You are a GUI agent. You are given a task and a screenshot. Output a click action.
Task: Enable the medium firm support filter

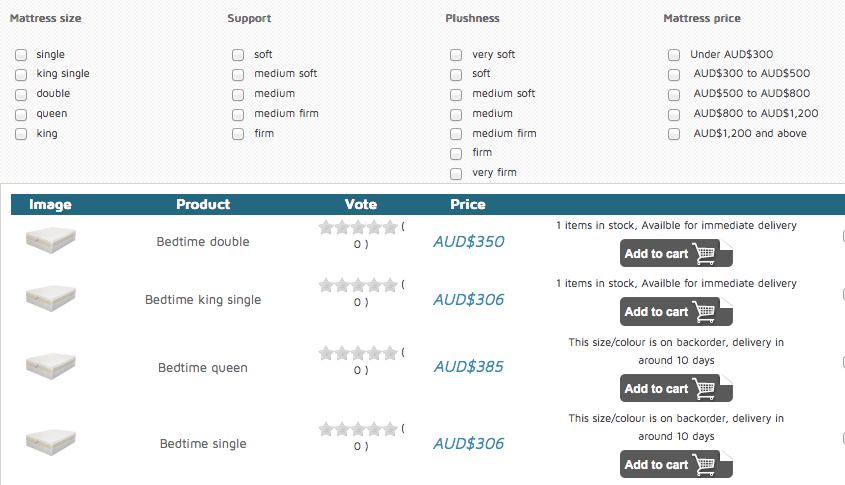(238, 114)
